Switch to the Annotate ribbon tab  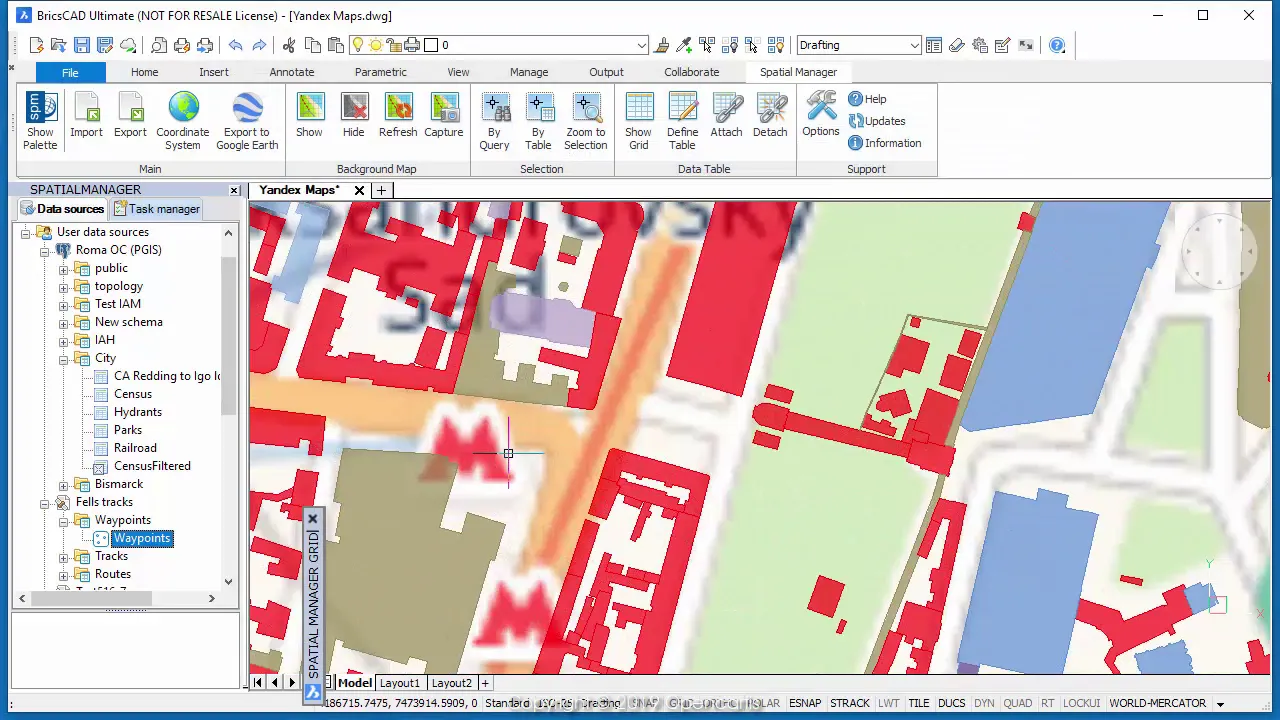(x=292, y=72)
